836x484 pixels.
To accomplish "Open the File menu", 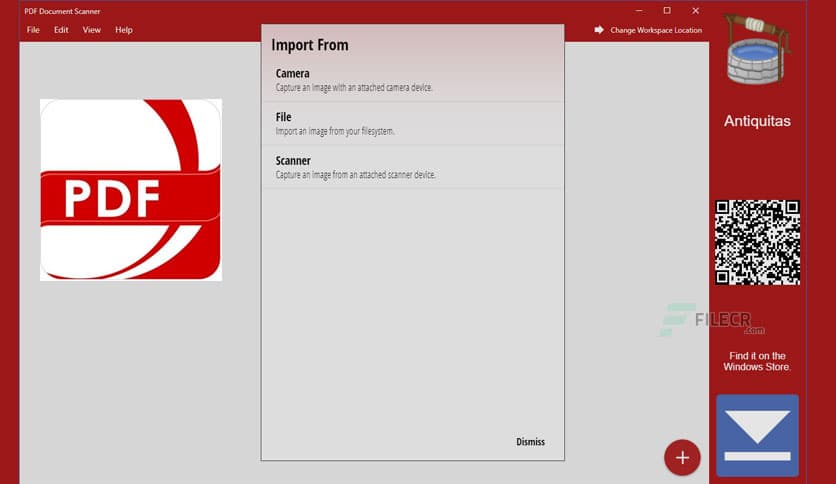I will coord(33,30).
